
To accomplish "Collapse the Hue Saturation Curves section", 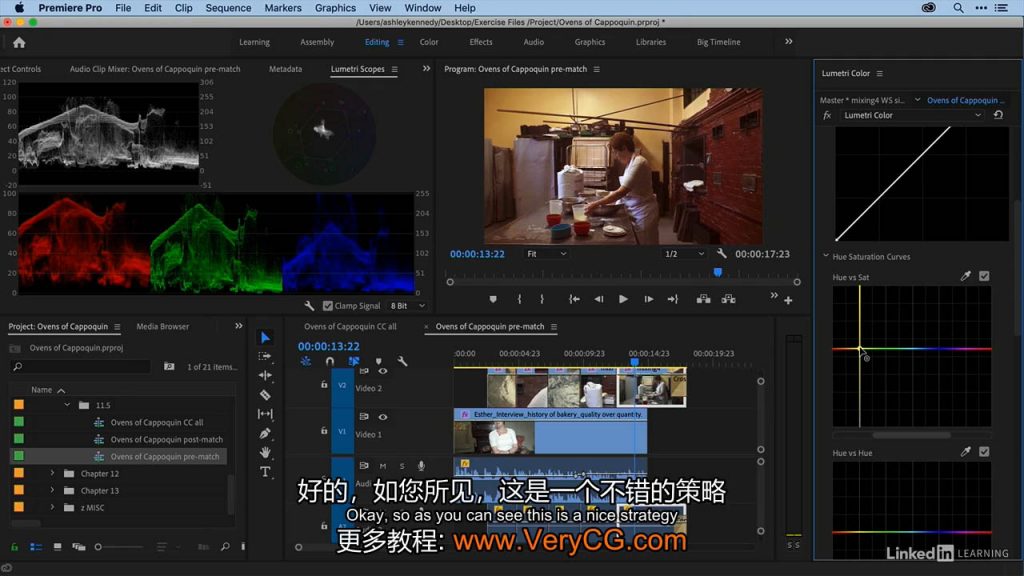I will pyautogui.click(x=825, y=256).
